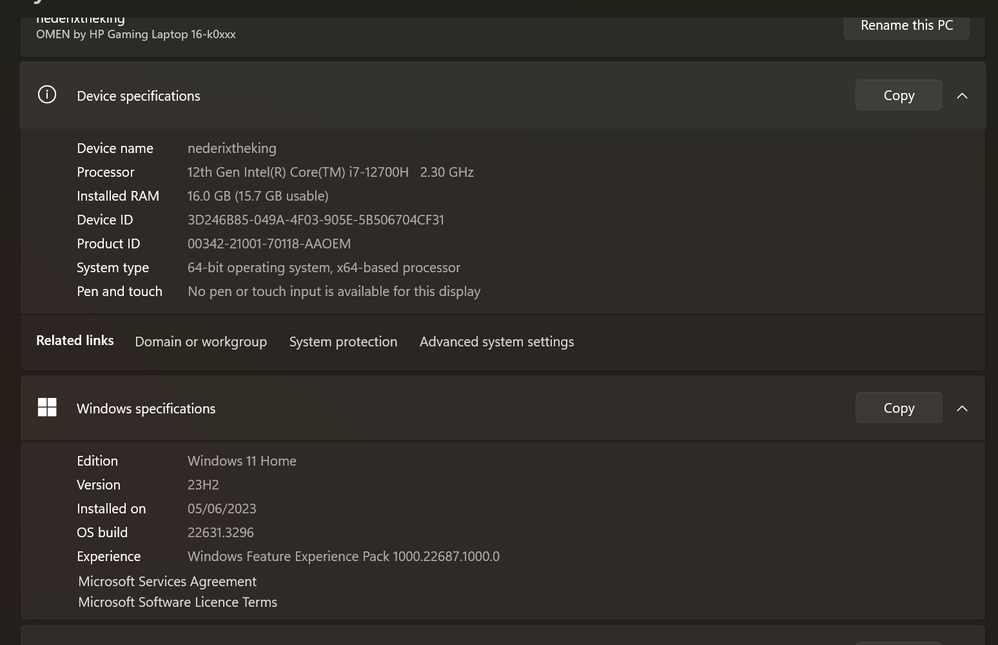Click the Windows logo icon beside Windows specifications
Screen dimensions: 998x645
47,407
